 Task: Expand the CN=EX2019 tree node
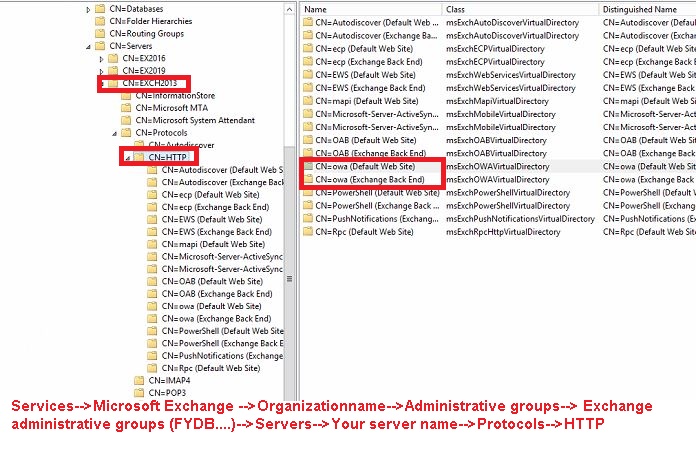(x=101, y=72)
